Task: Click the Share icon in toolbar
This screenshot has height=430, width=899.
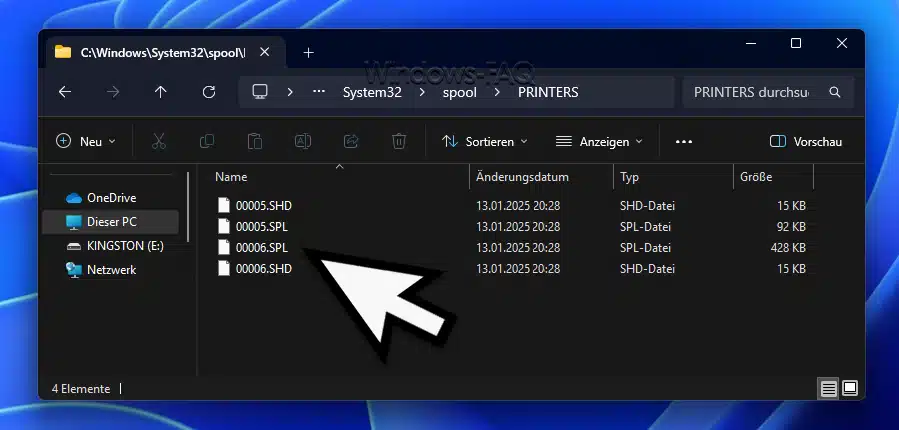Action: 351,142
